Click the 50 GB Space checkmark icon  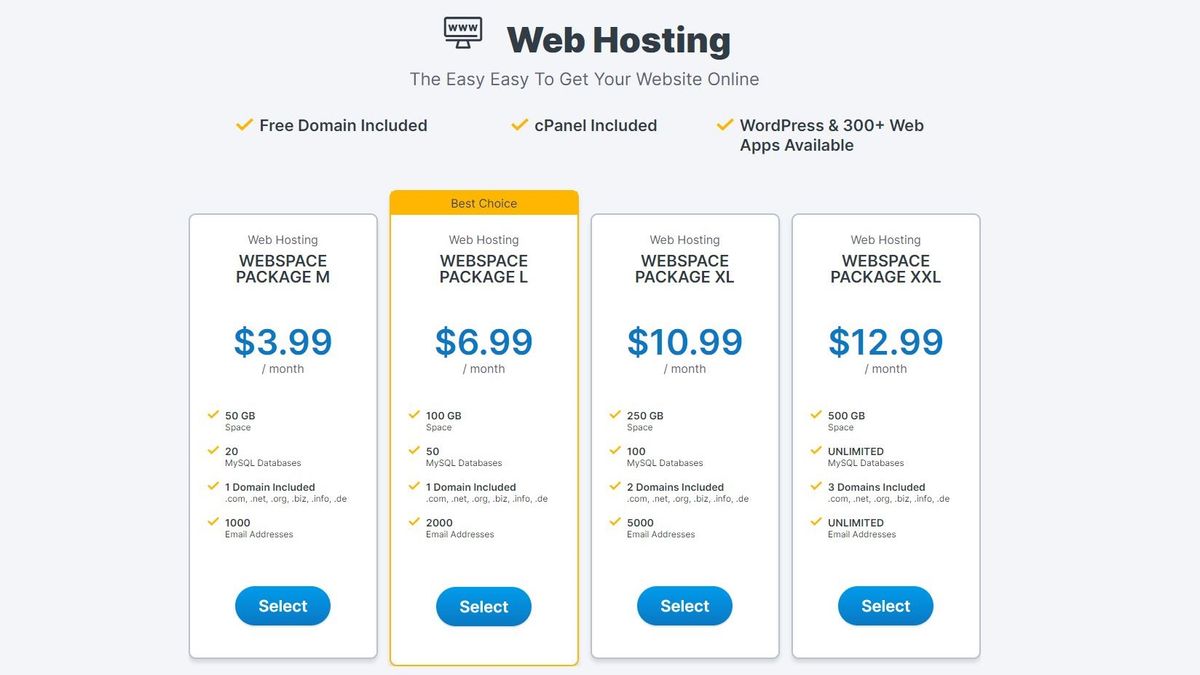coord(213,414)
